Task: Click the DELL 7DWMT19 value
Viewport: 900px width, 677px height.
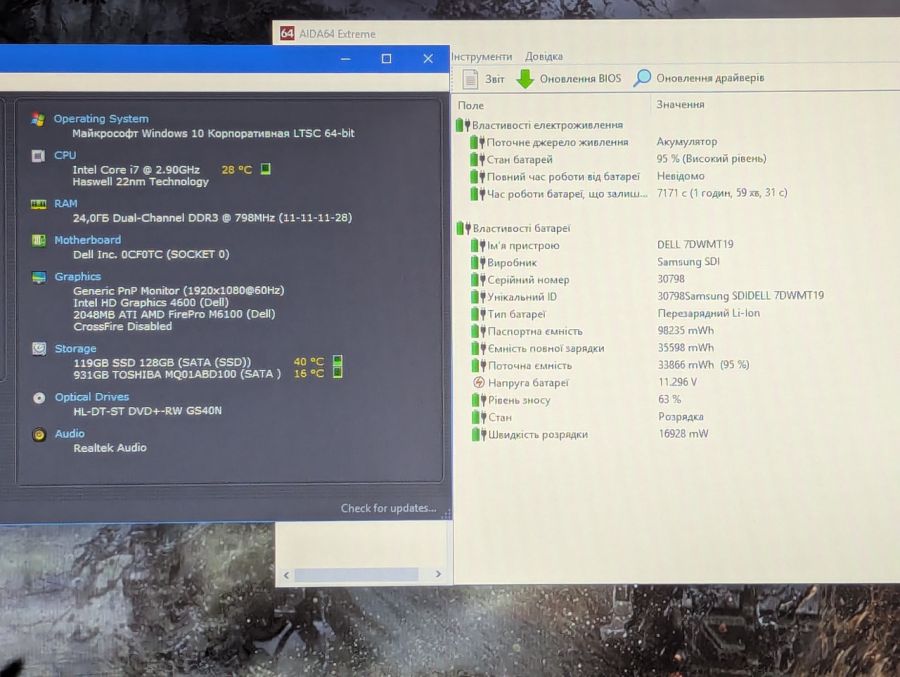Action: 695,244
